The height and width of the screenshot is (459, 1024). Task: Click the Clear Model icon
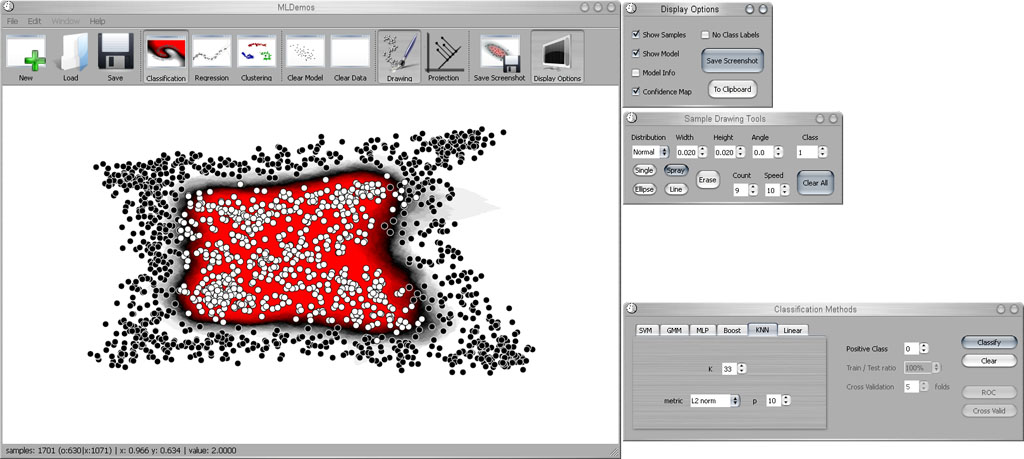[x=306, y=52]
